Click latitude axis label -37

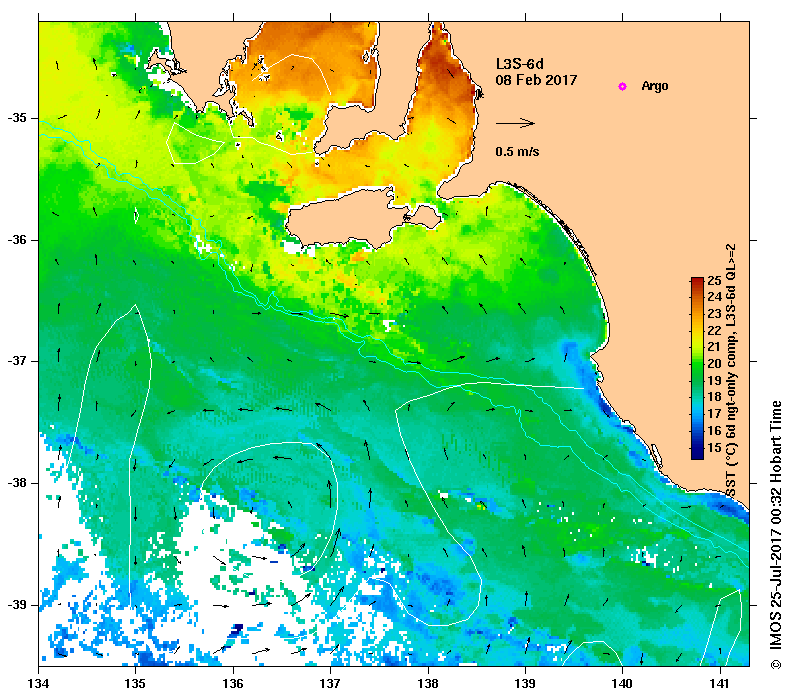coord(17,361)
